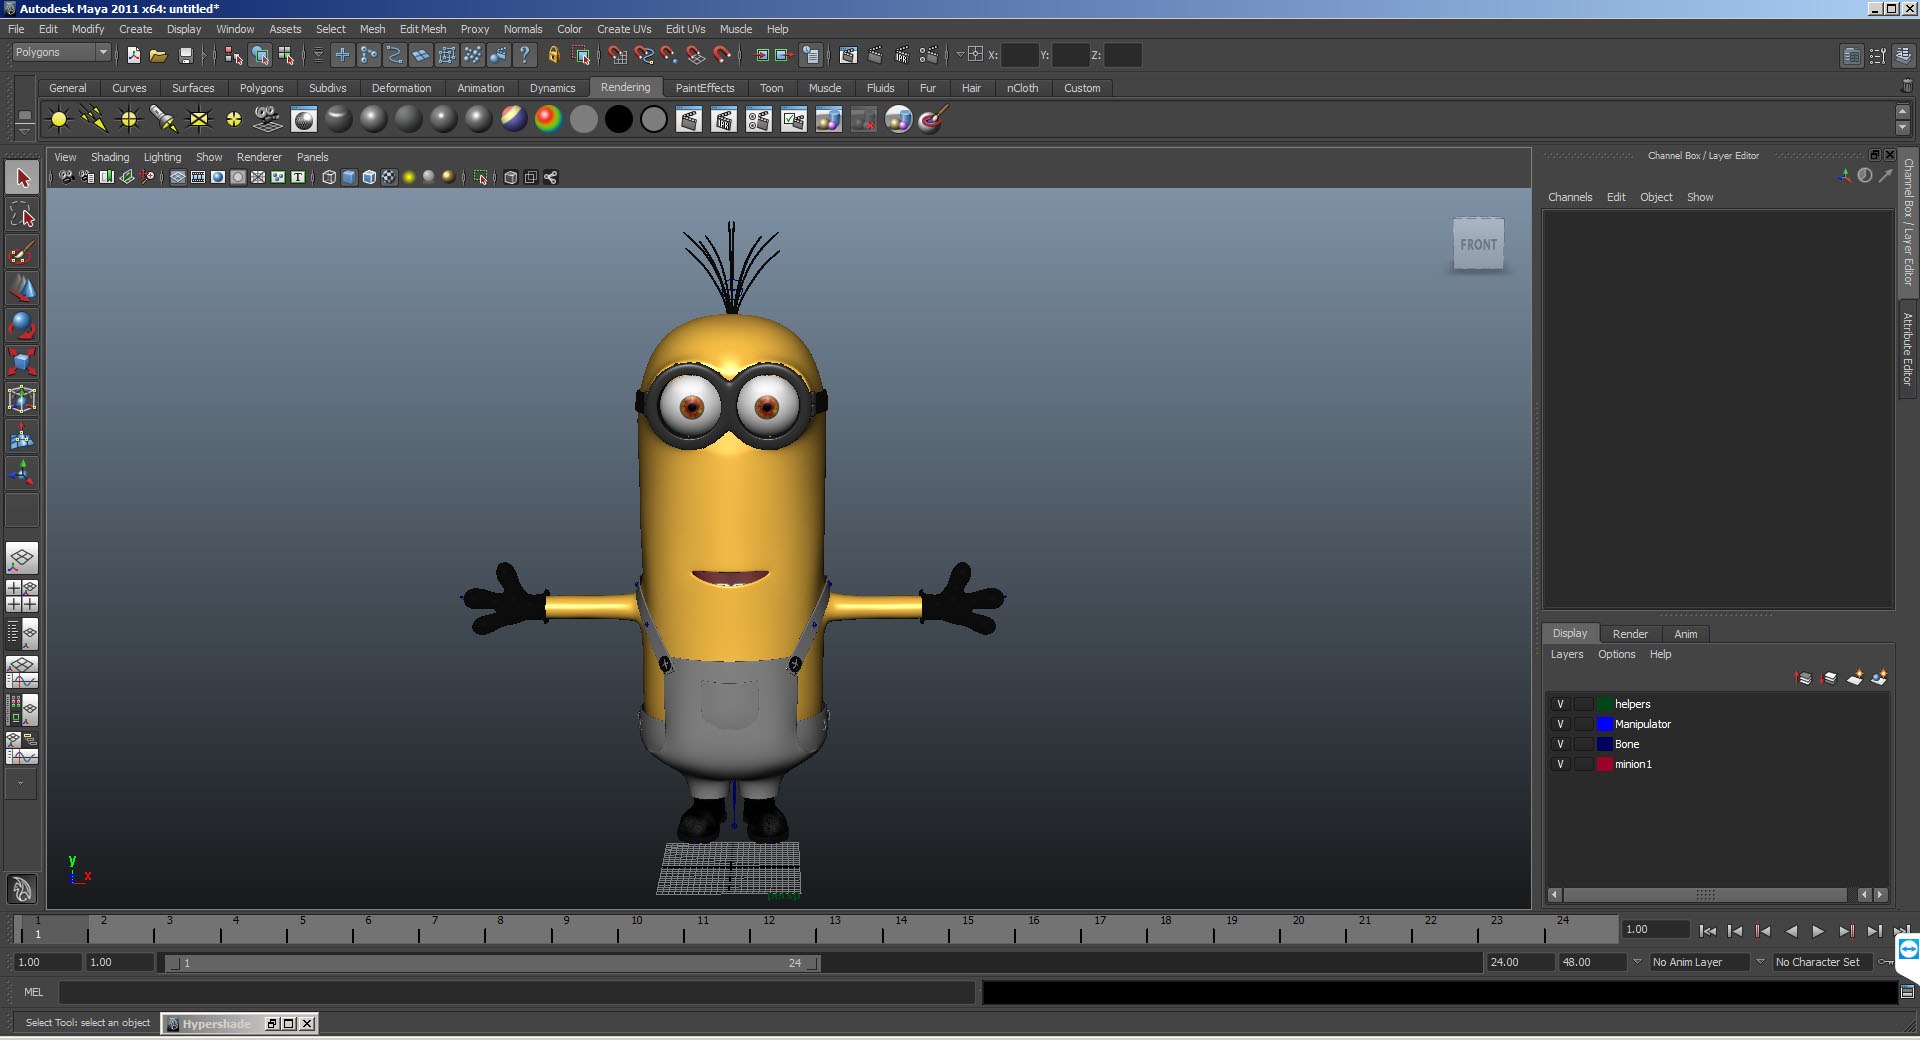Open the viewport Shading menu

click(x=110, y=157)
